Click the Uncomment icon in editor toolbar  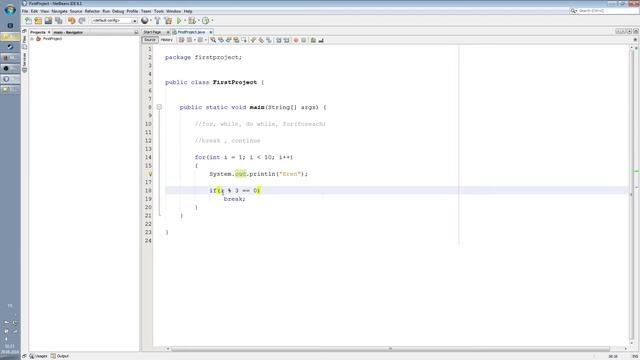pyautogui.click(x=321, y=40)
